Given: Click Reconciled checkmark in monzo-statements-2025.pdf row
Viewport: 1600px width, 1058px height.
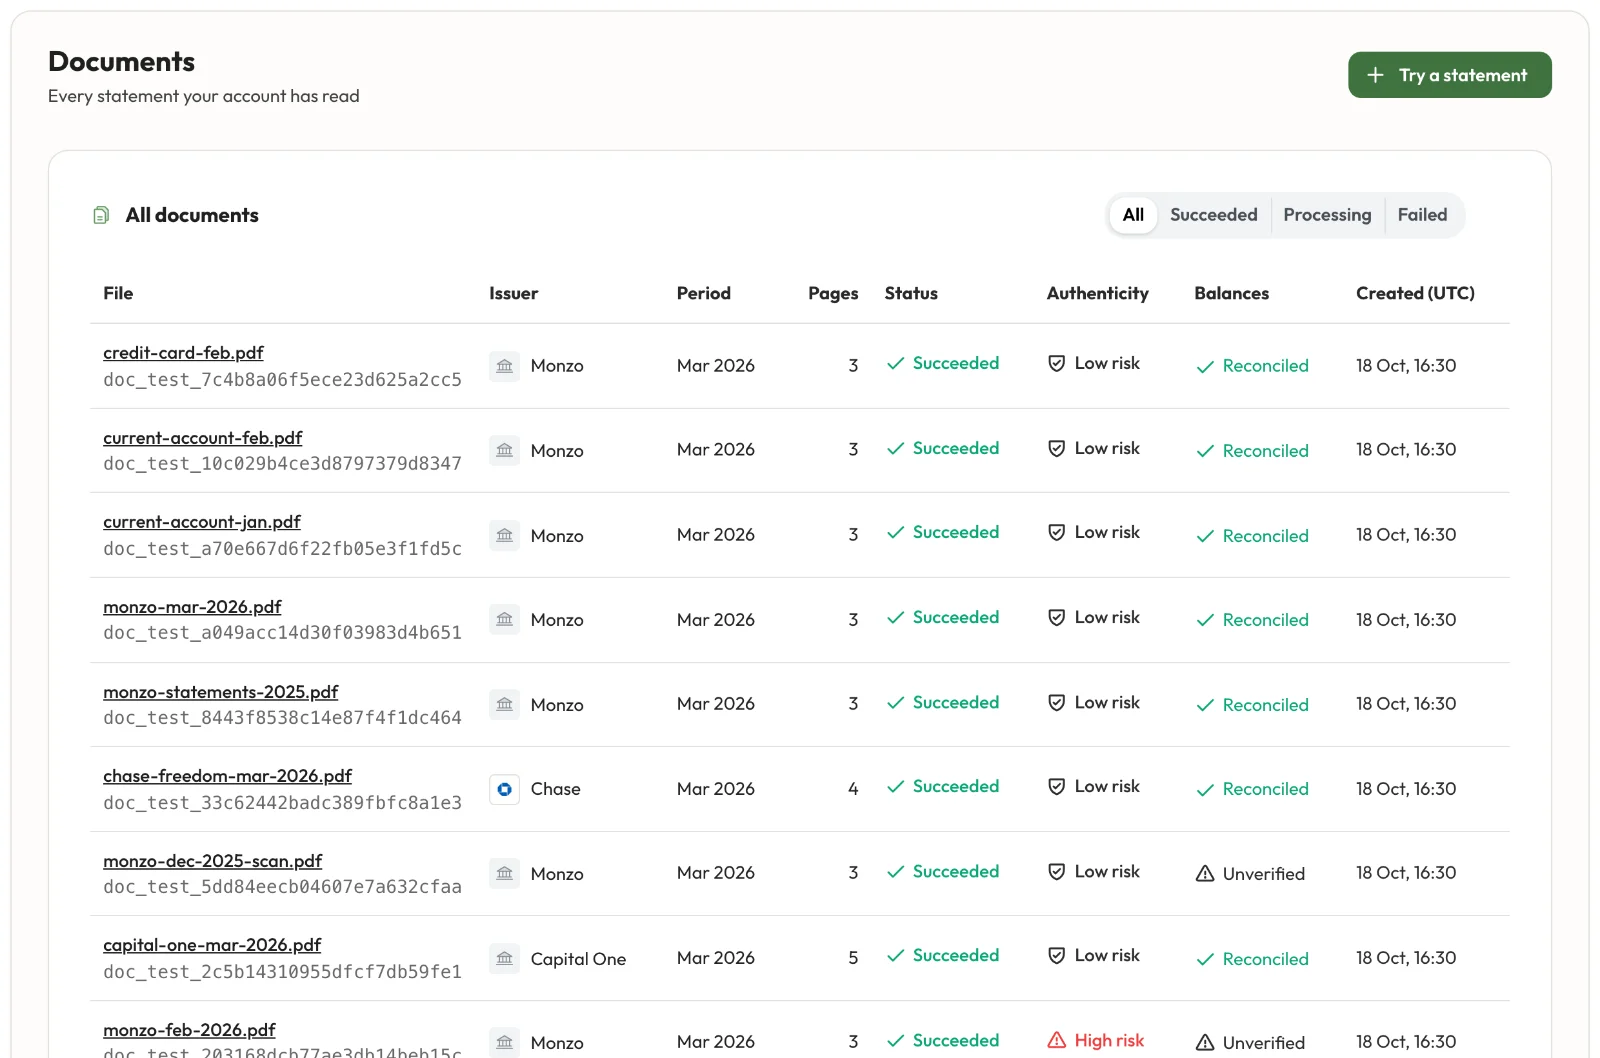Looking at the screenshot, I should click(x=1205, y=705).
